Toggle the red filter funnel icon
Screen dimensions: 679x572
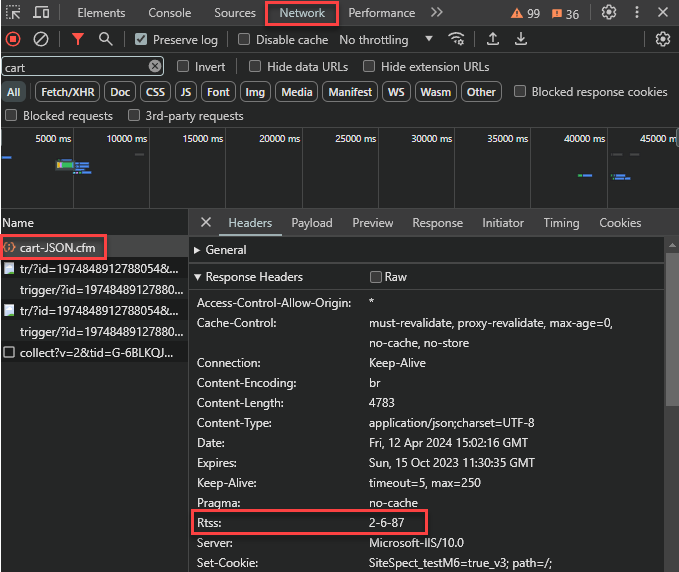pos(78,39)
